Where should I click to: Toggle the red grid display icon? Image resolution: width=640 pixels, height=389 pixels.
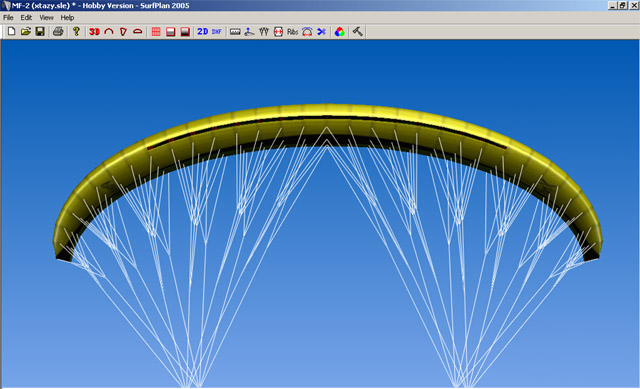click(156, 31)
